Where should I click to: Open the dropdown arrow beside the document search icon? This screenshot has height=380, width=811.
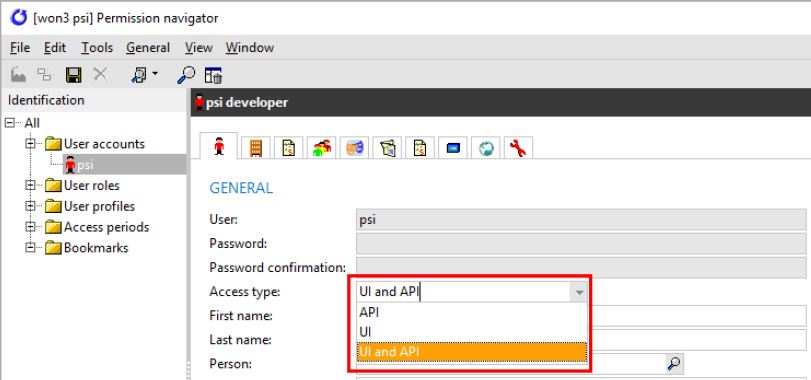click(x=155, y=74)
